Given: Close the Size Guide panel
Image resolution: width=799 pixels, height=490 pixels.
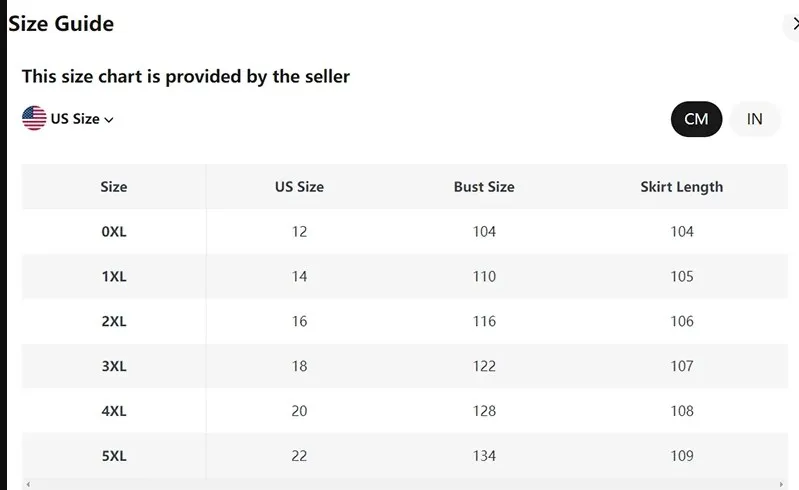Looking at the screenshot, I should 793,24.
